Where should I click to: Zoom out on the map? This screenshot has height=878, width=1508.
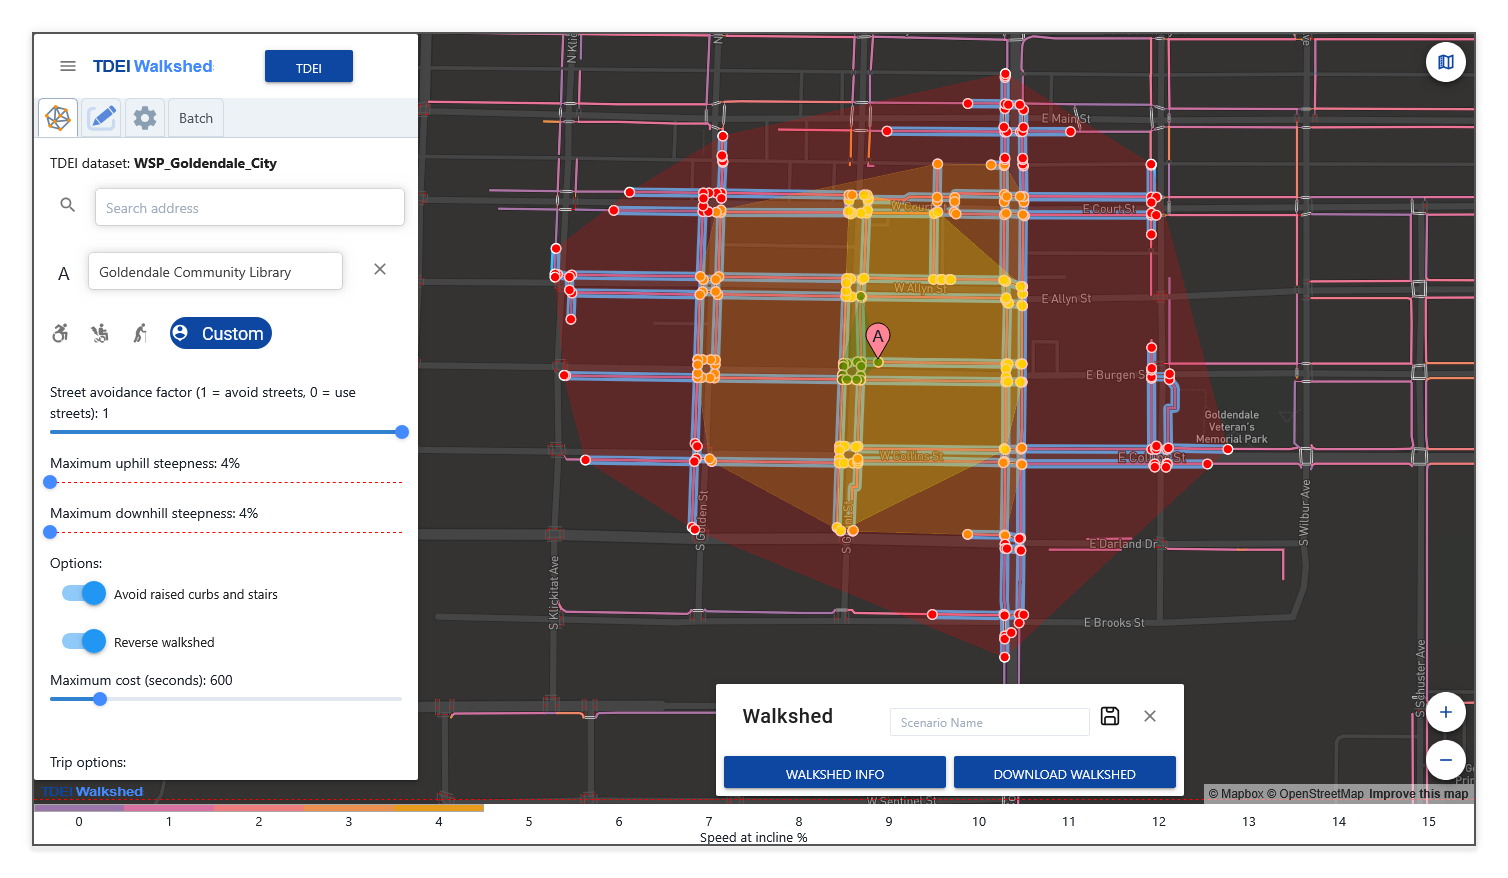(x=1445, y=760)
